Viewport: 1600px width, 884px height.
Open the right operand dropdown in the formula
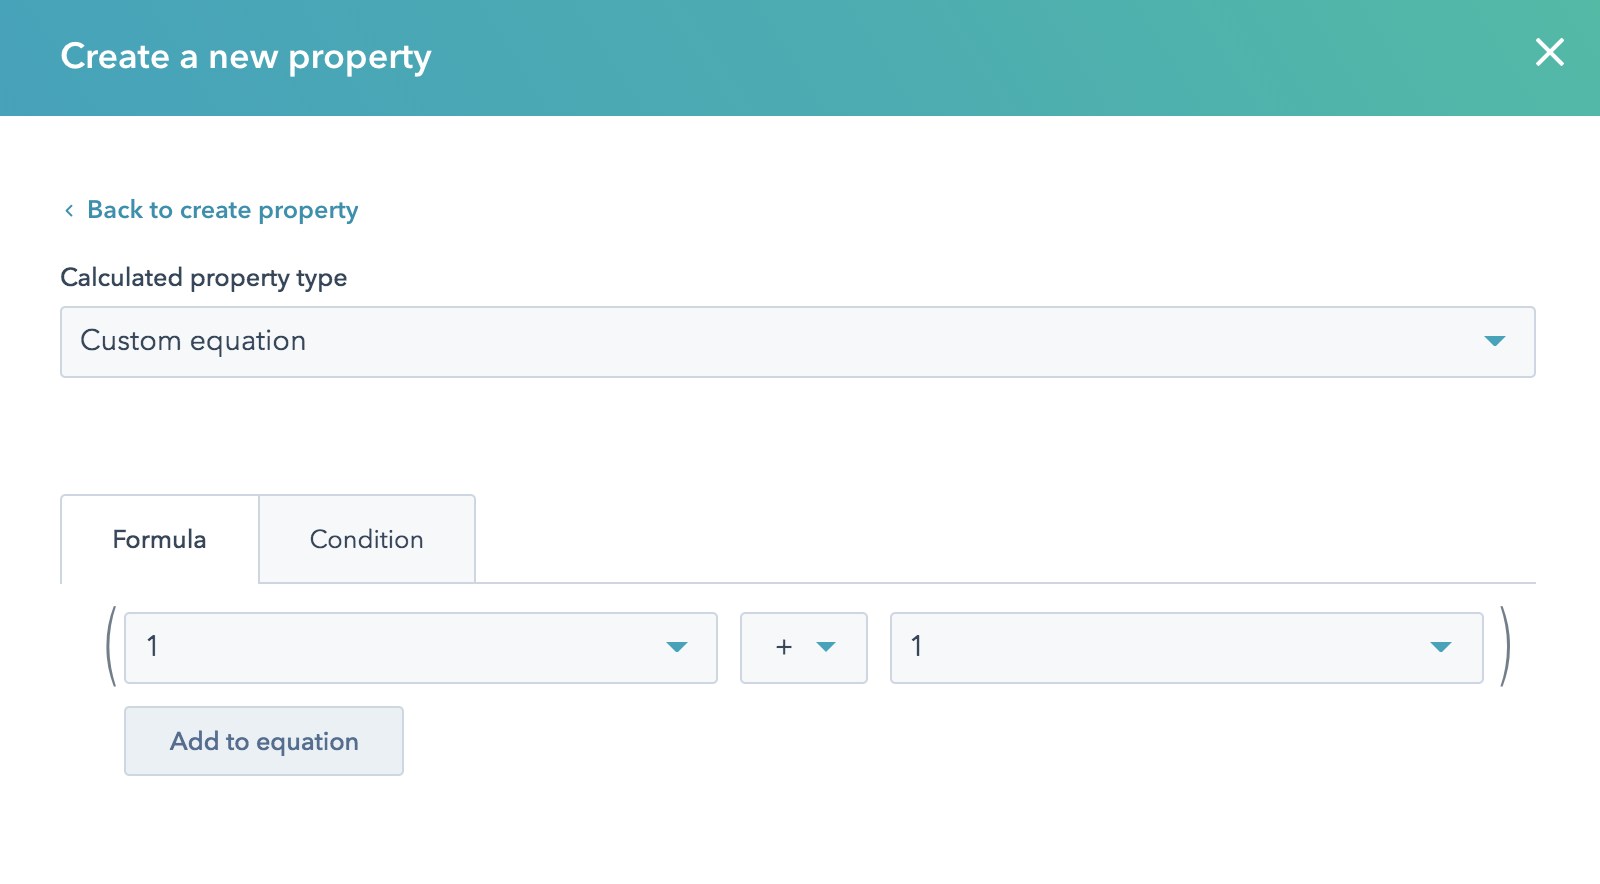click(x=1185, y=648)
